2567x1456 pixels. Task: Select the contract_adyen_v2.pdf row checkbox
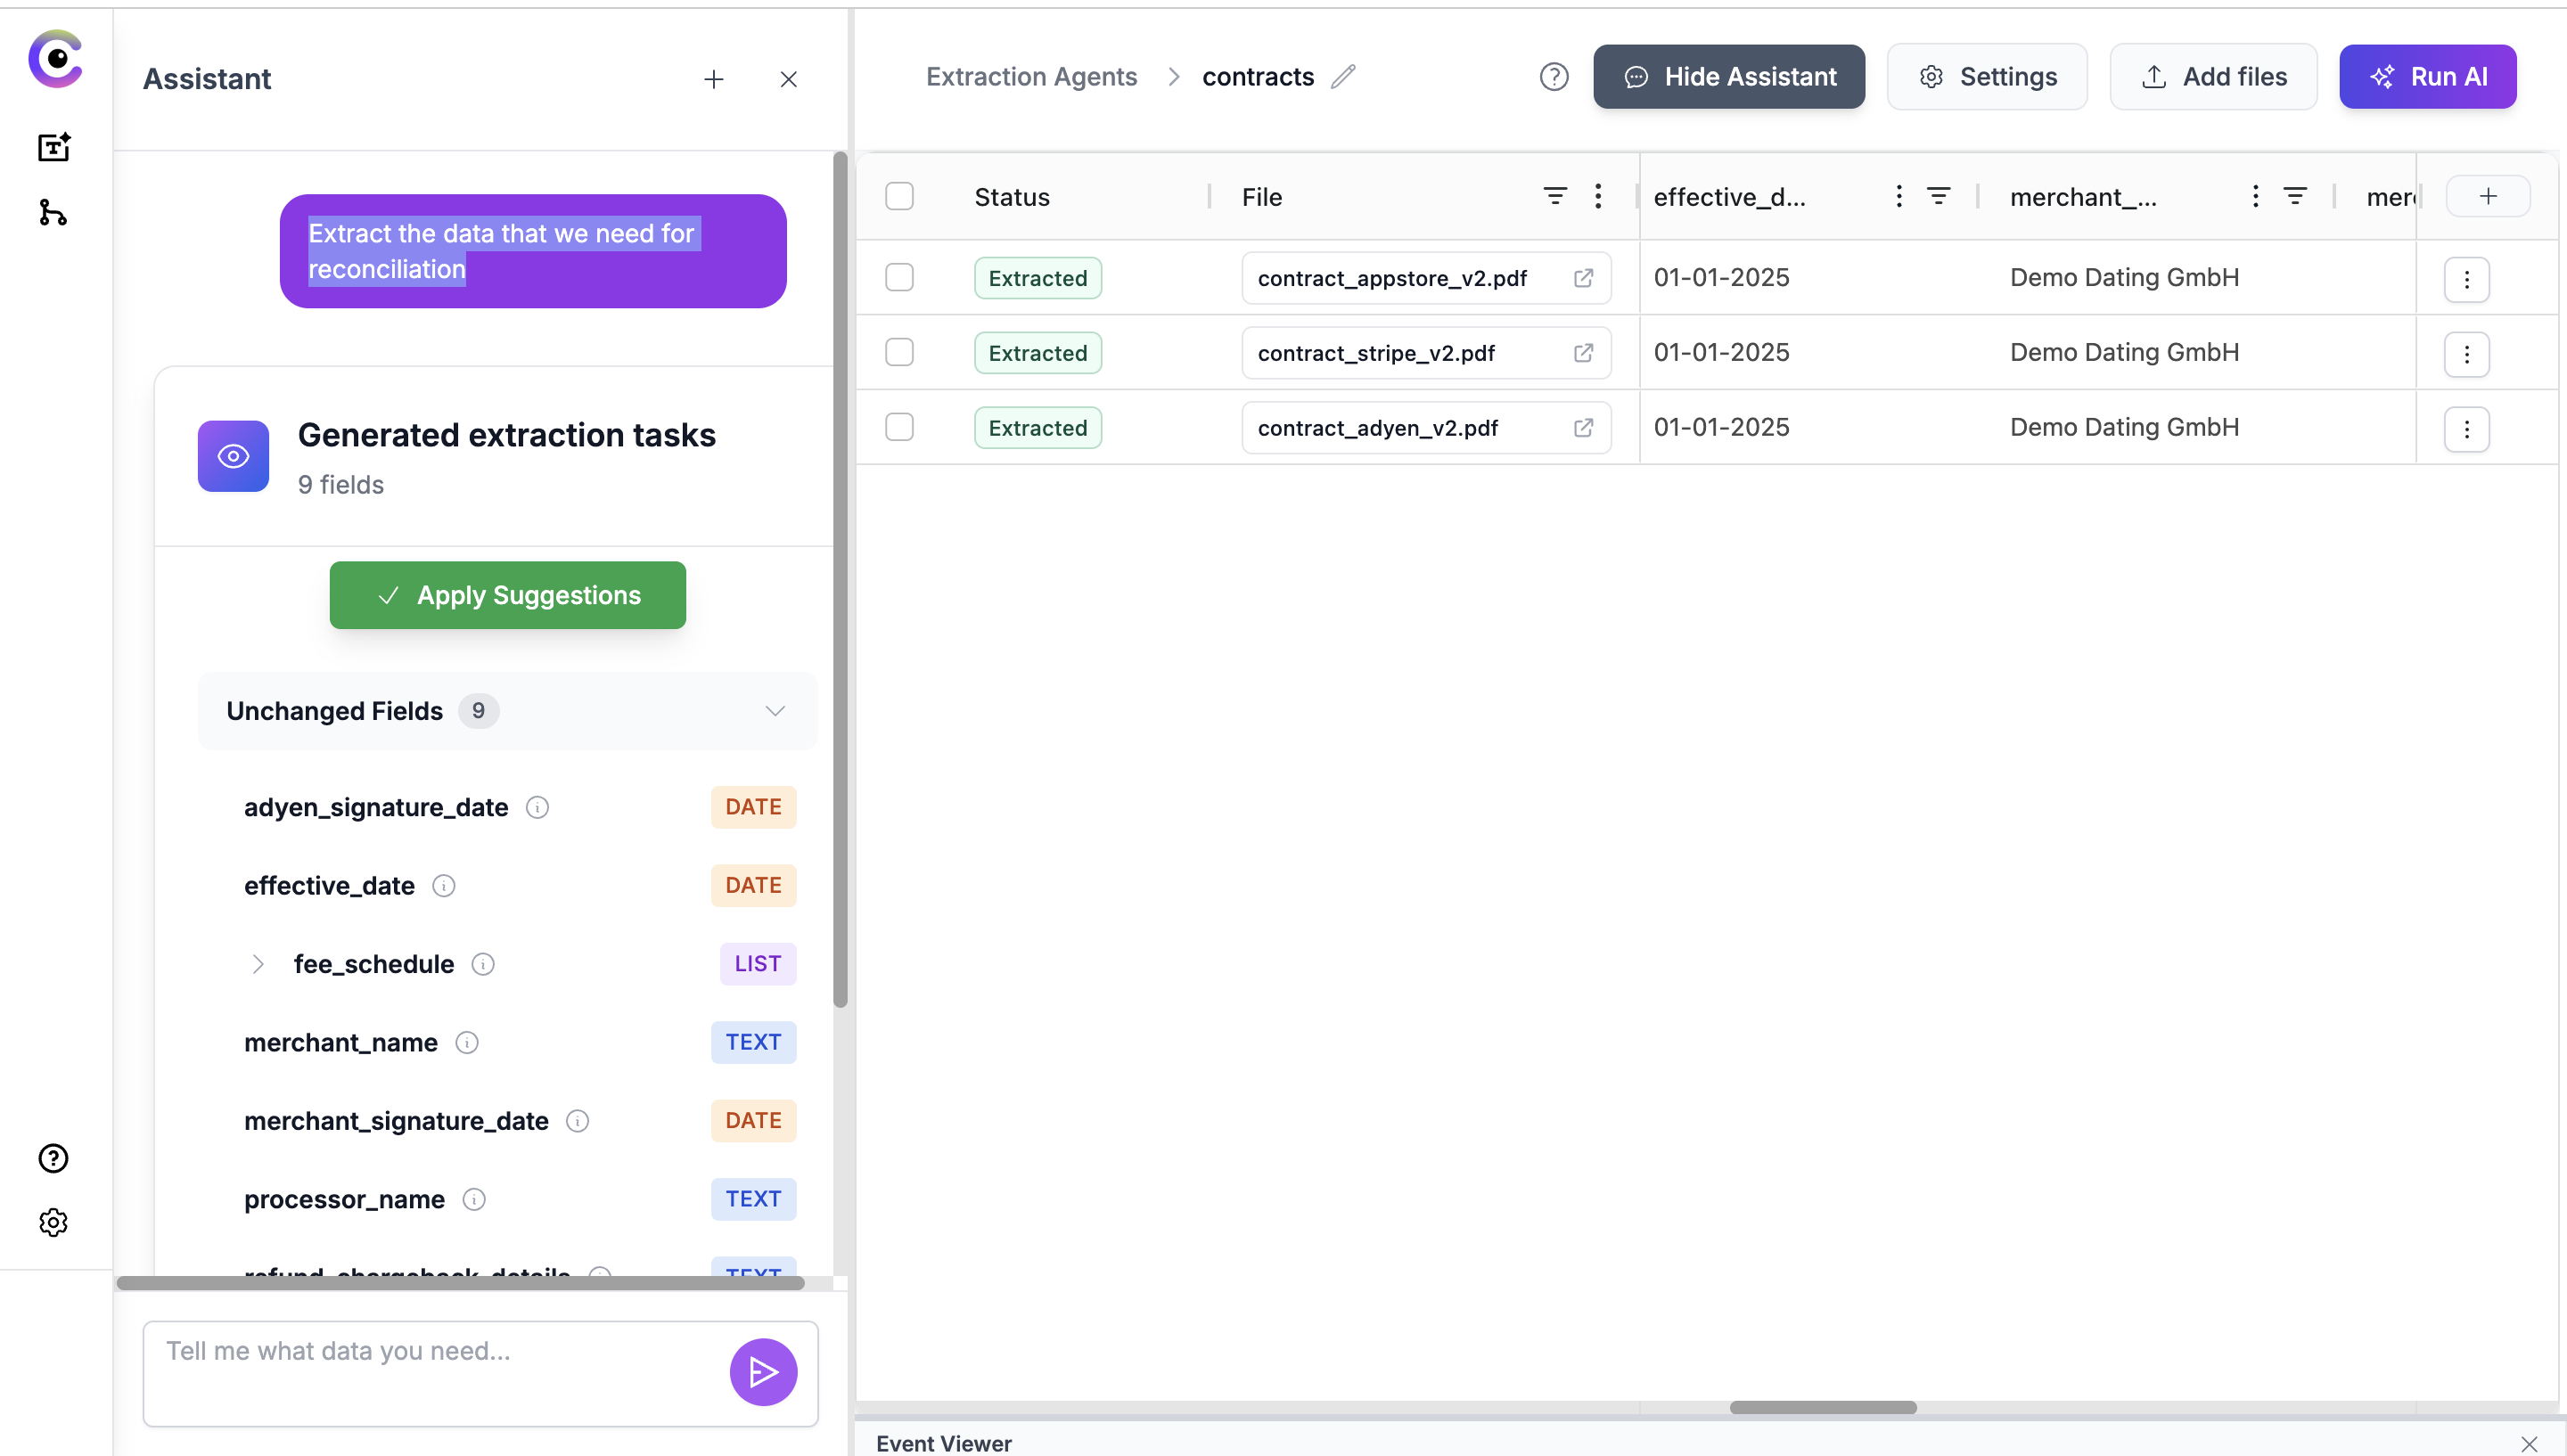click(x=899, y=427)
